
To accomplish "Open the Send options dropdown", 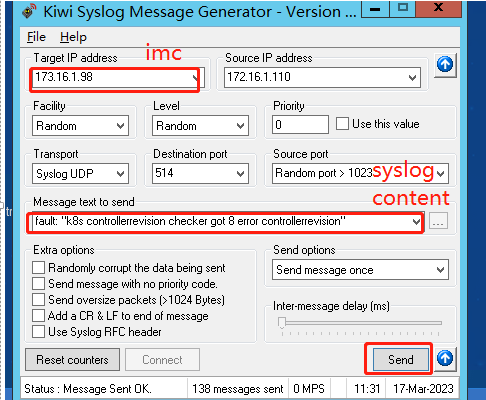I will click(x=441, y=269).
